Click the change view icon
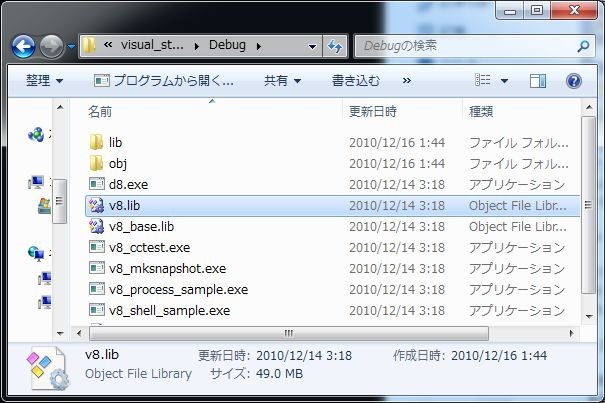605x403 pixels. (x=483, y=80)
